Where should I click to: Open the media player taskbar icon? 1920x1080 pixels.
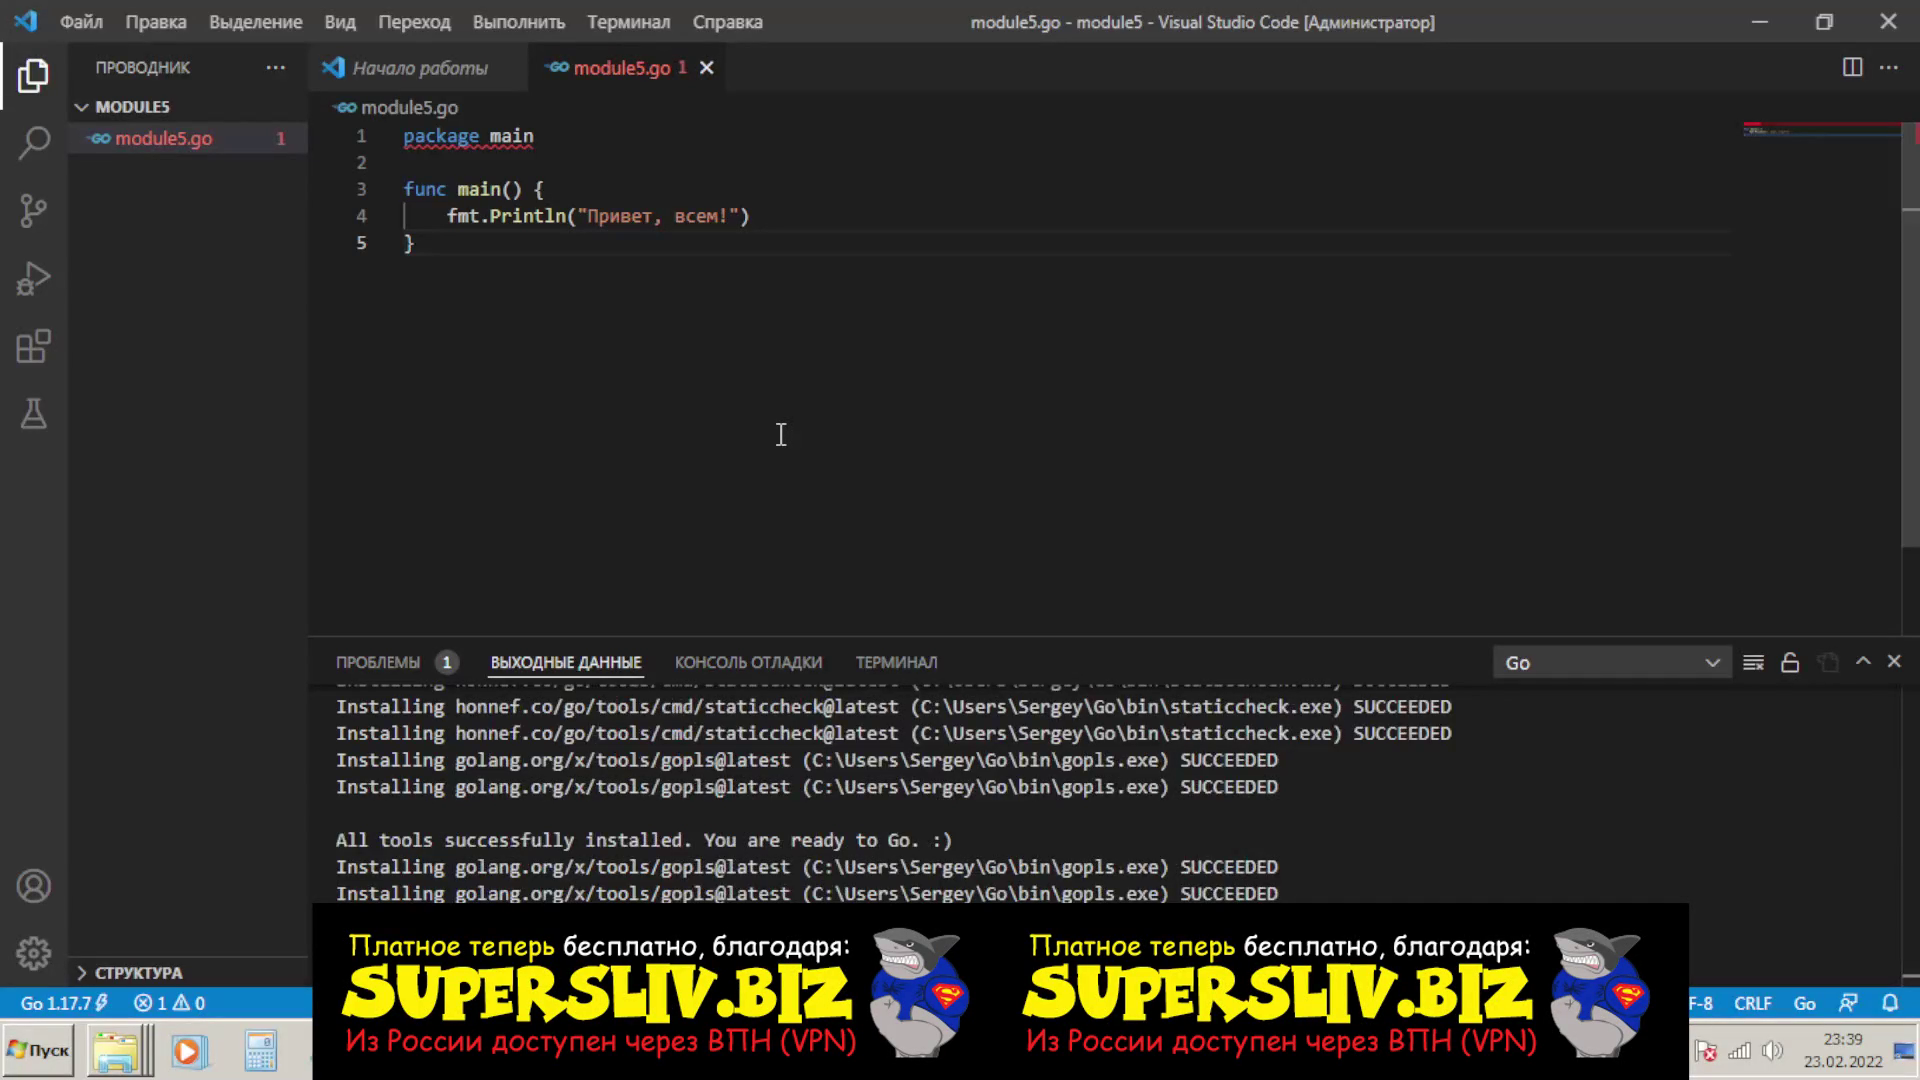pos(187,1051)
